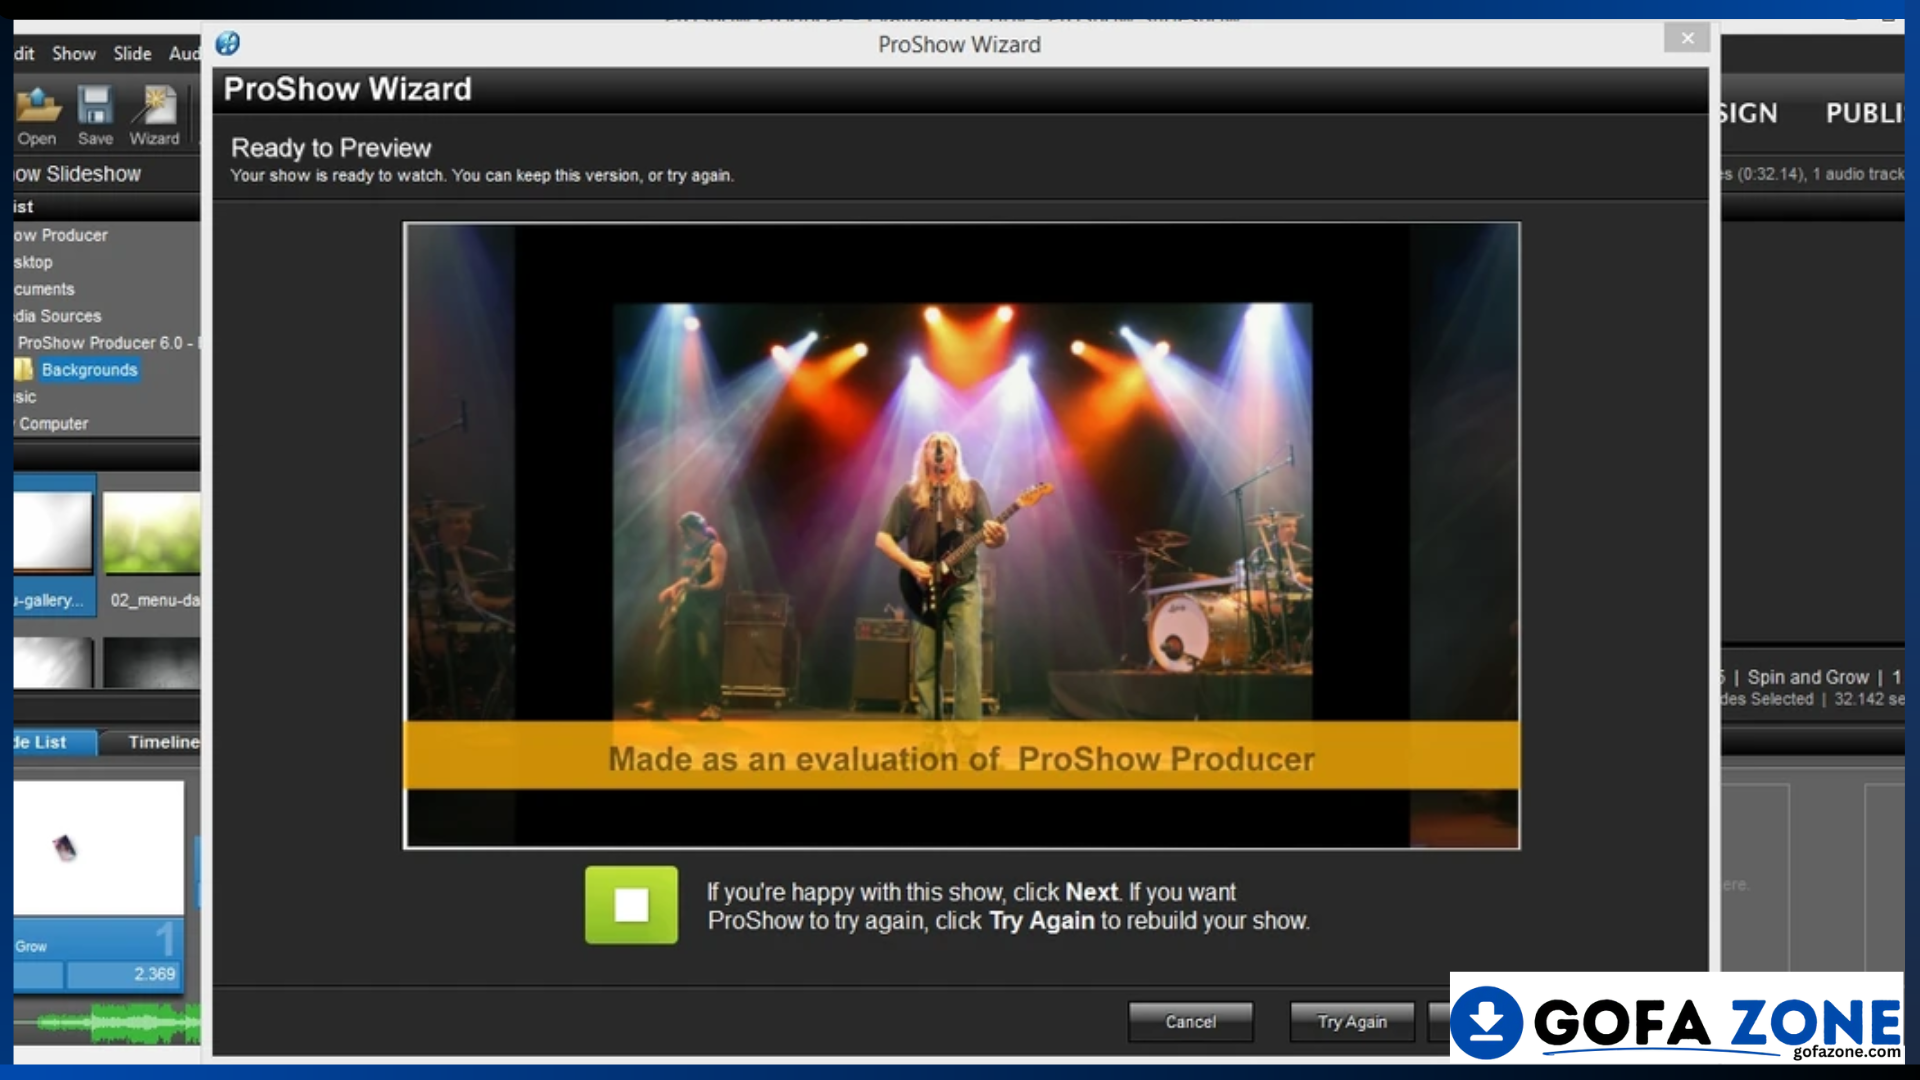Select the Desktop entry in the folder list
1920x1080 pixels.
click(33, 262)
